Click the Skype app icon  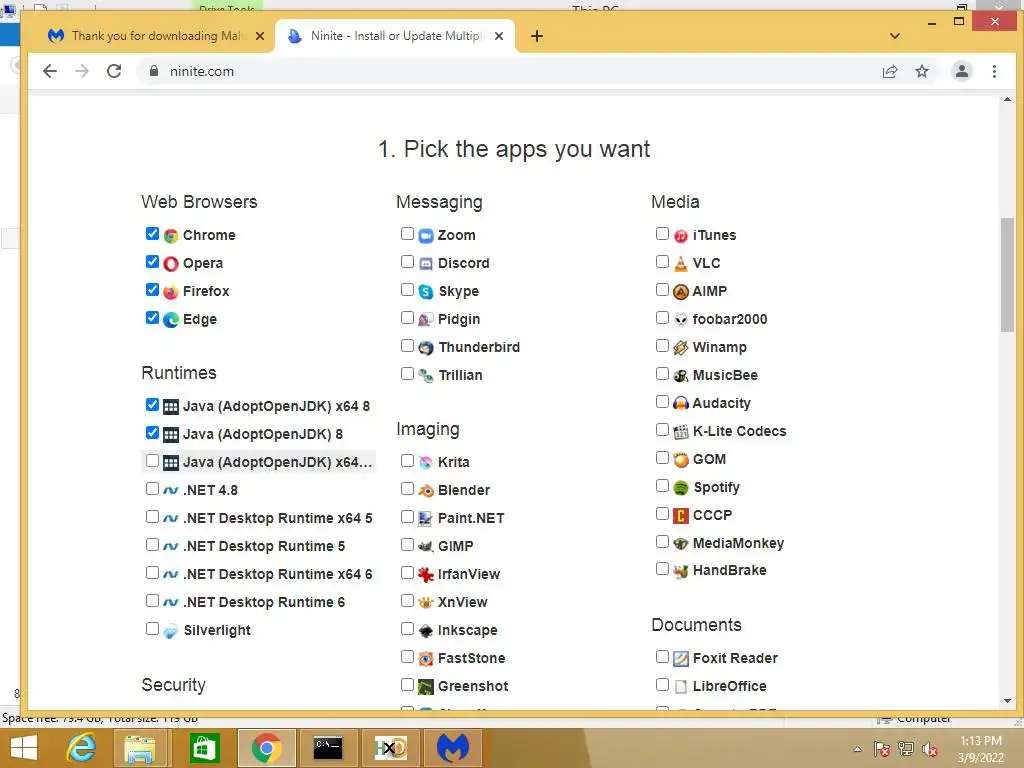pos(426,292)
